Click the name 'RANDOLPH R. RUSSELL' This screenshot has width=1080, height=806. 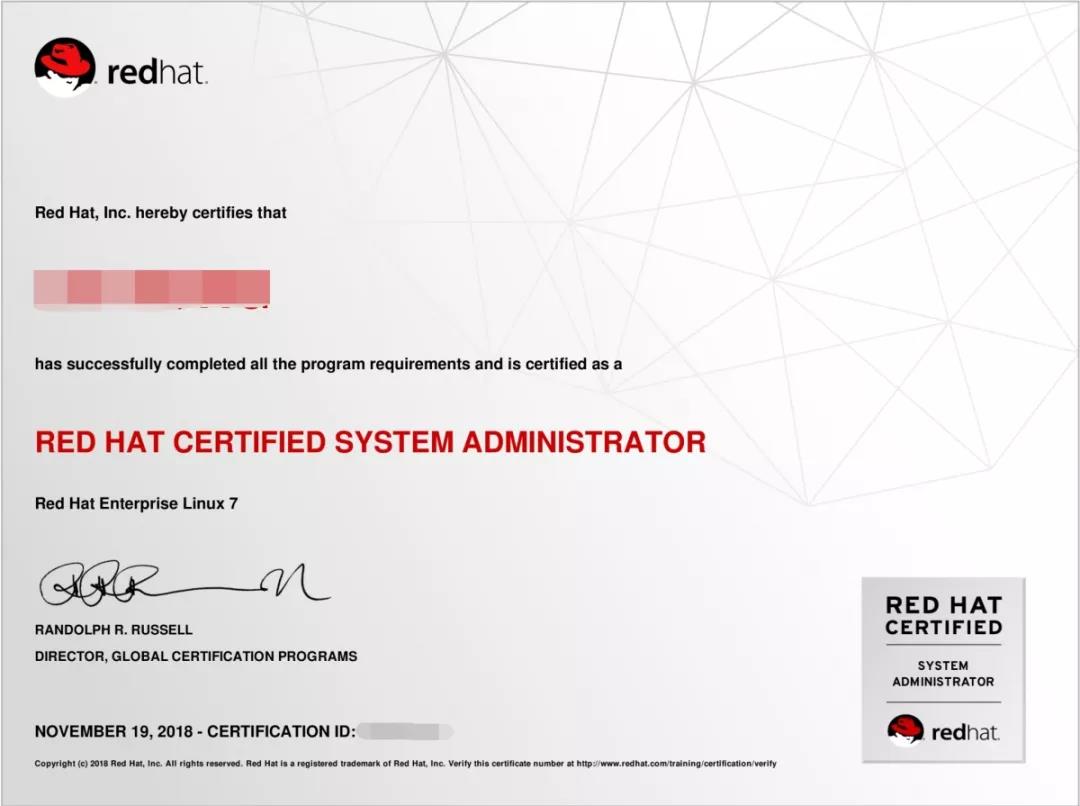[114, 630]
